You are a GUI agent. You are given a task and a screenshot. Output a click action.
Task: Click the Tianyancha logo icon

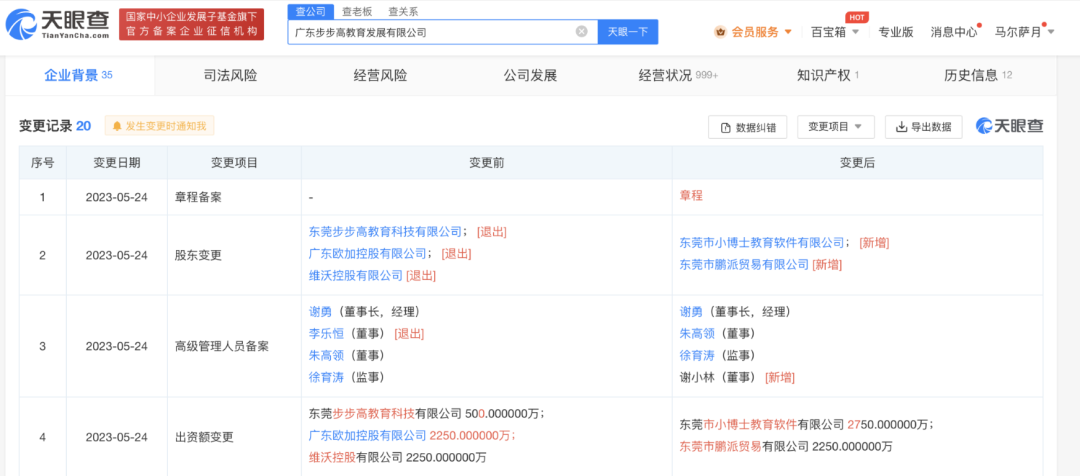[21, 25]
